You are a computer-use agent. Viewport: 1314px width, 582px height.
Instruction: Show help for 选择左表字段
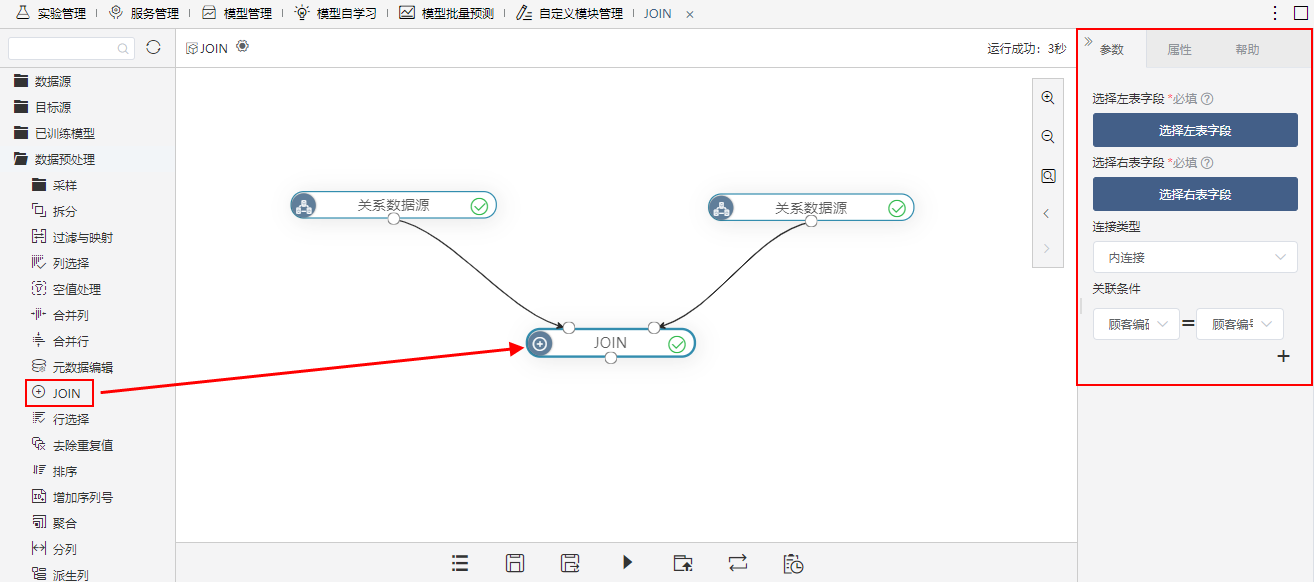point(1207,99)
